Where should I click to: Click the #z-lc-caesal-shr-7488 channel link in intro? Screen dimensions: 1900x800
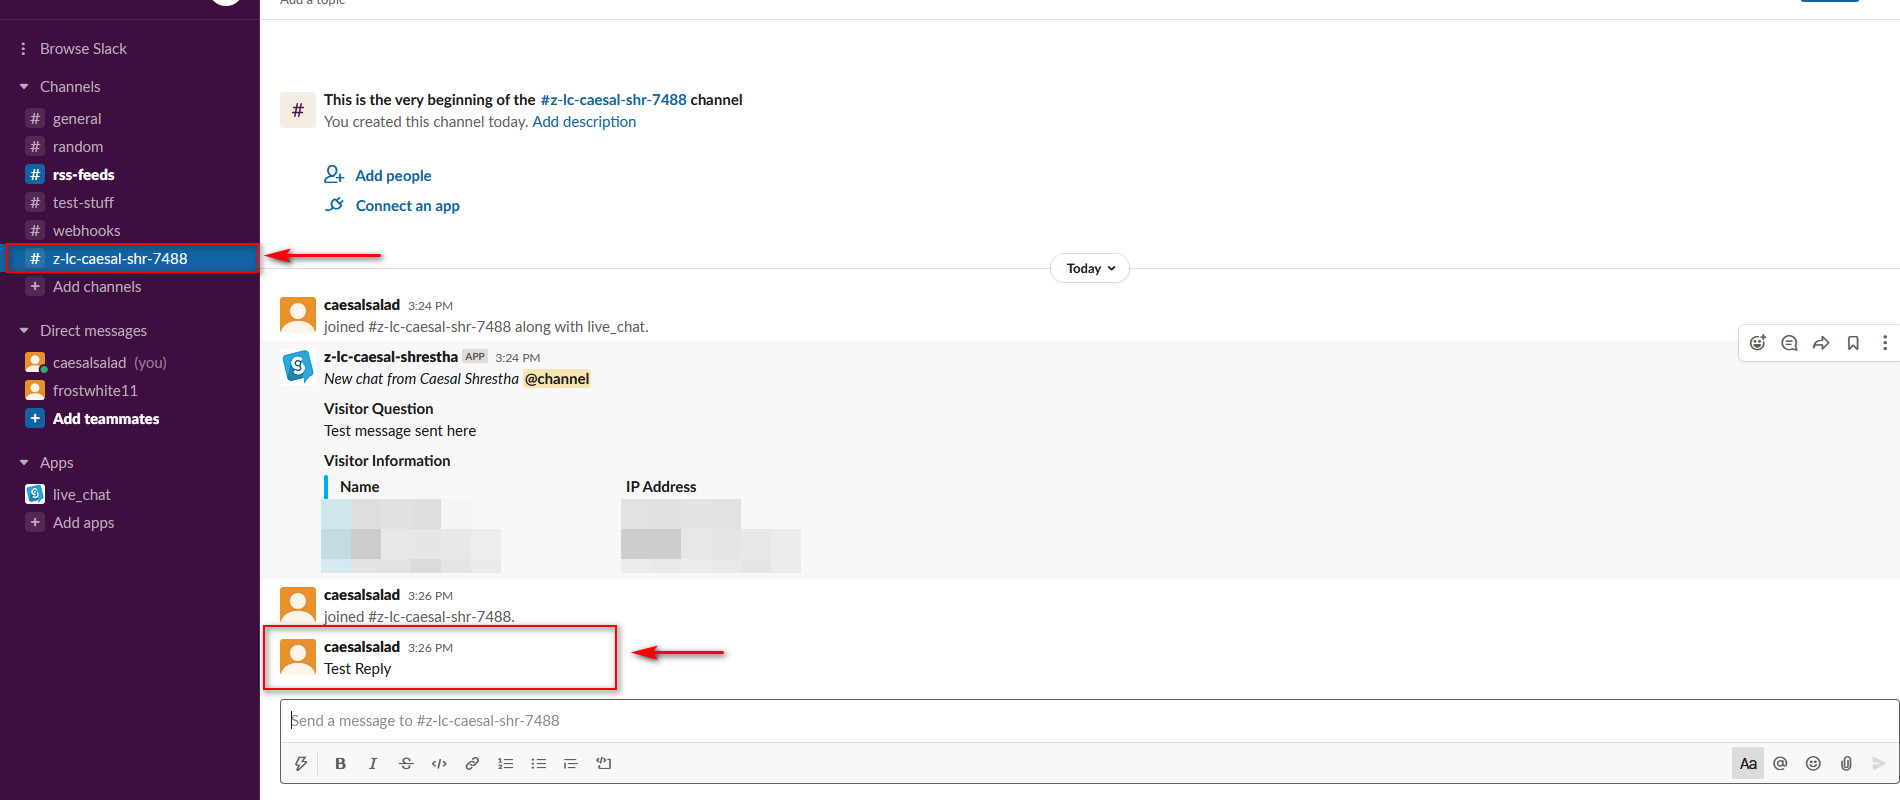click(x=613, y=100)
